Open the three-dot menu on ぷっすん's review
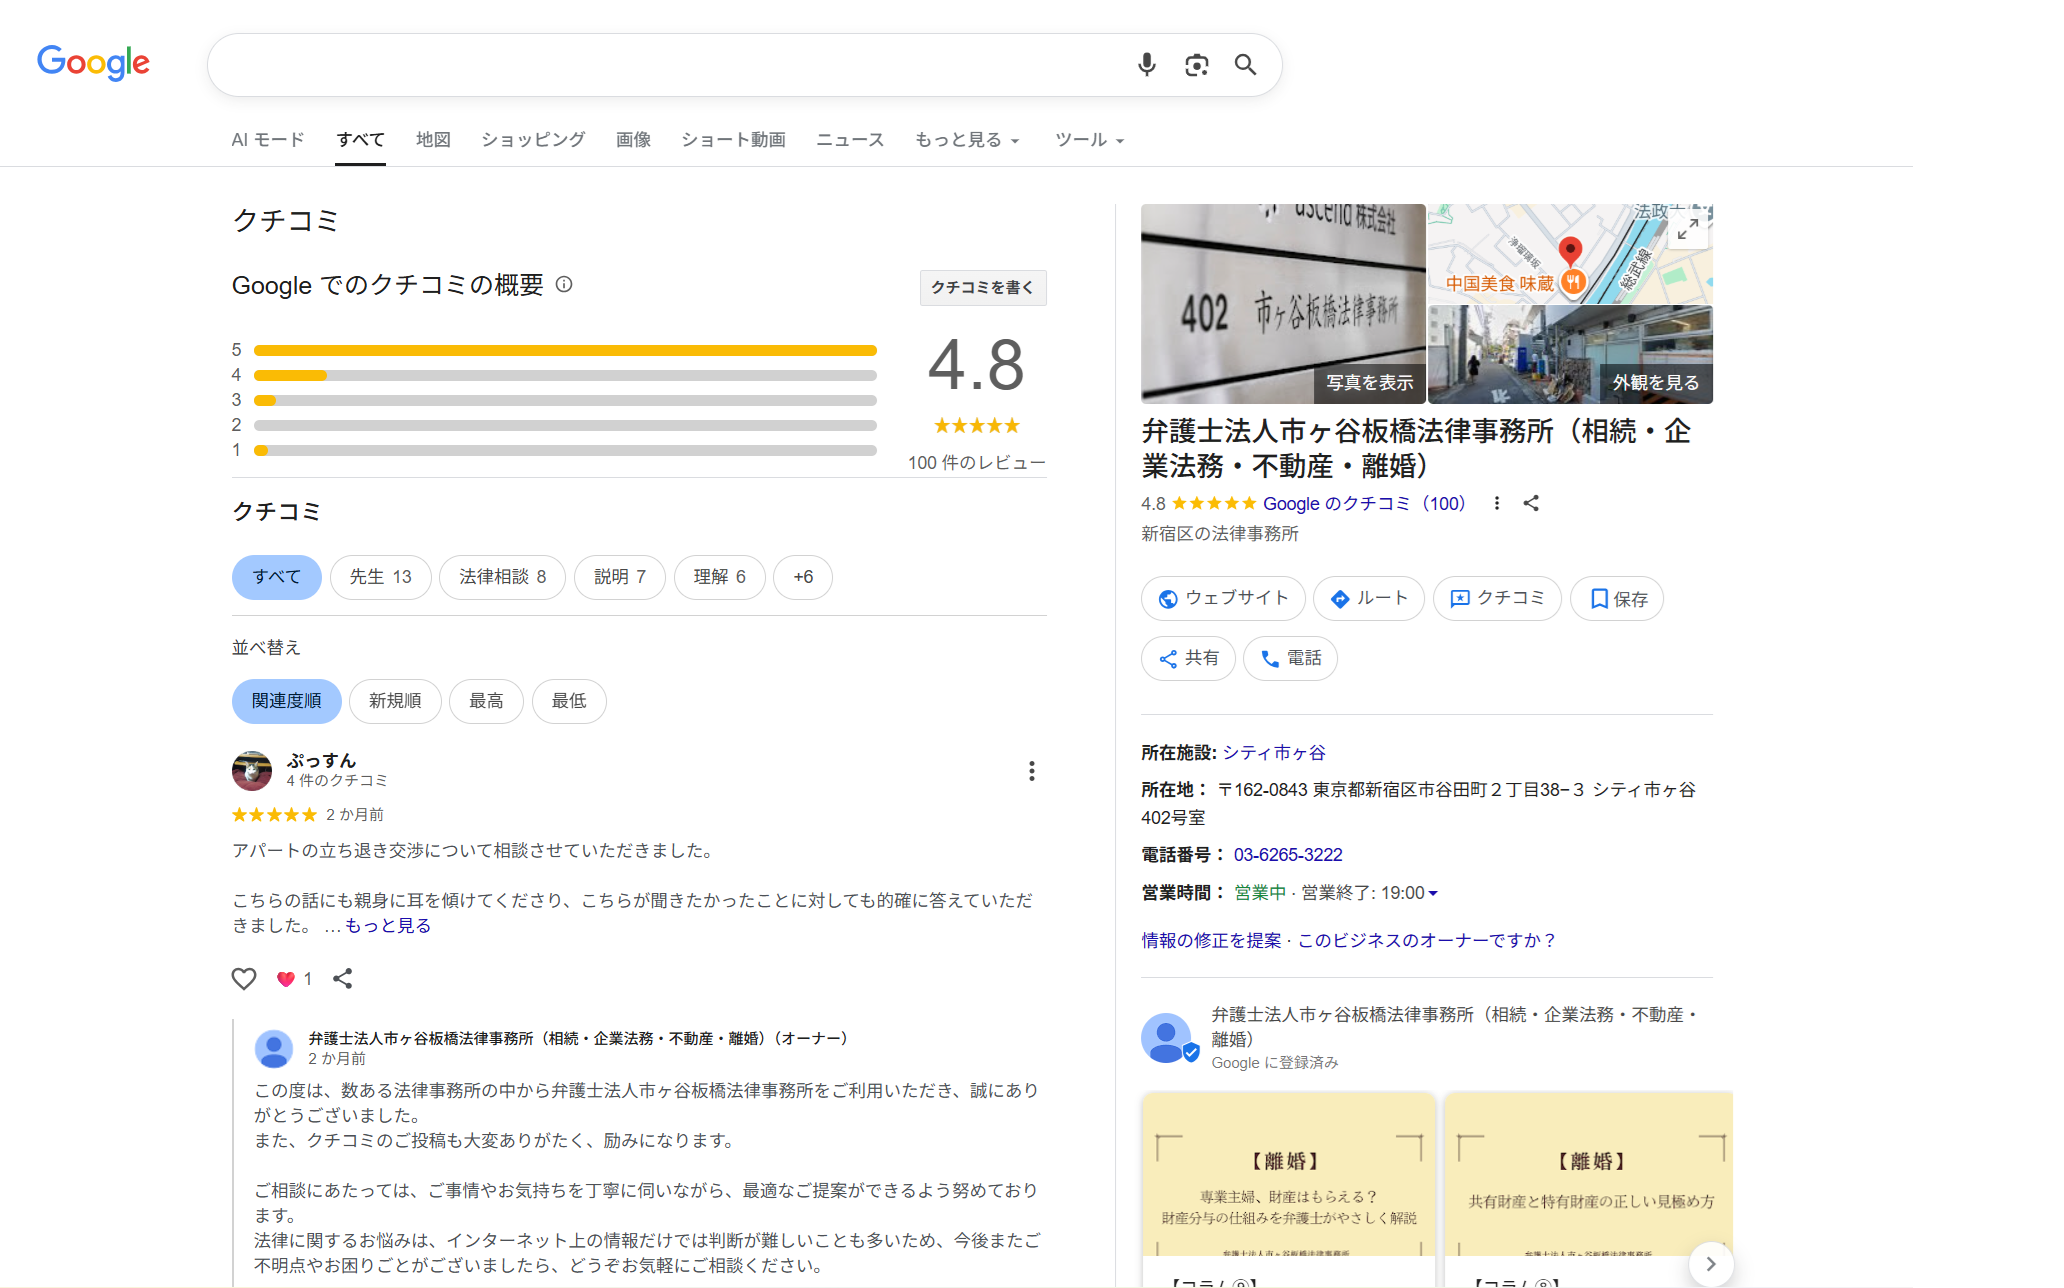The image size is (2064, 1288). tap(1031, 771)
